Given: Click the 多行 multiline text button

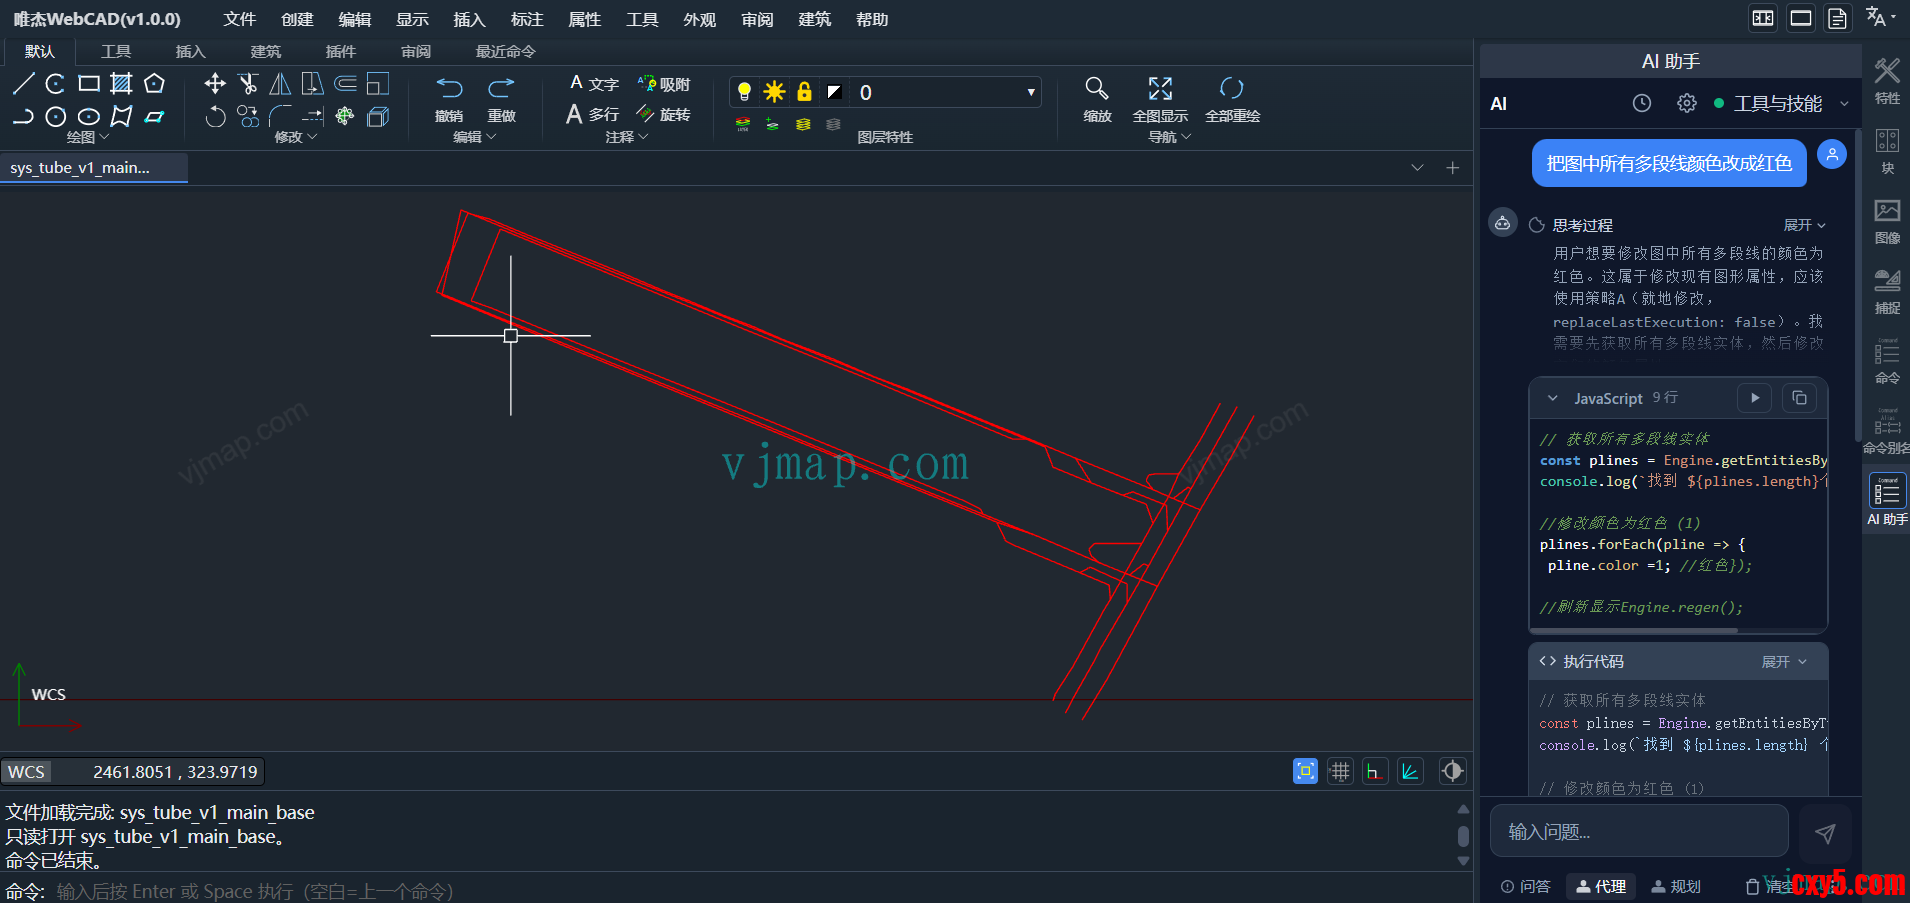Looking at the screenshot, I should click(x=593, y=115).
